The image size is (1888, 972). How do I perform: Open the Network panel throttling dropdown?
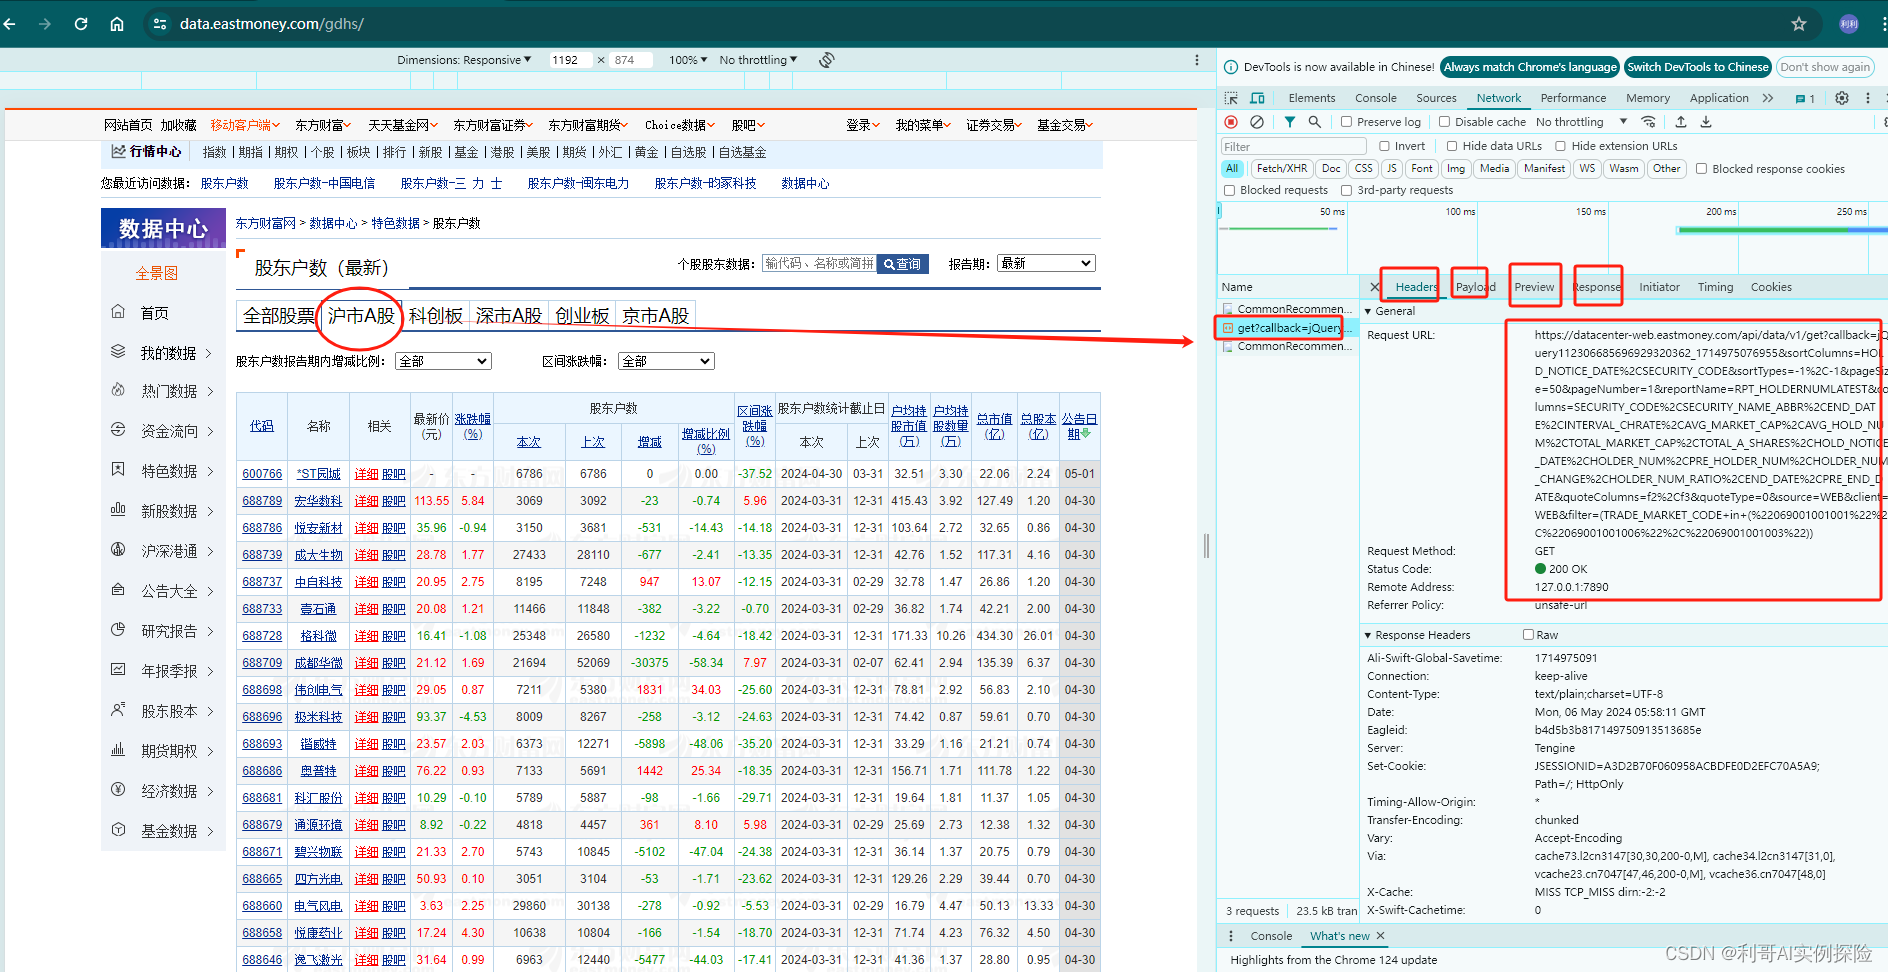pyautogui.click(x=1582, y=122)
